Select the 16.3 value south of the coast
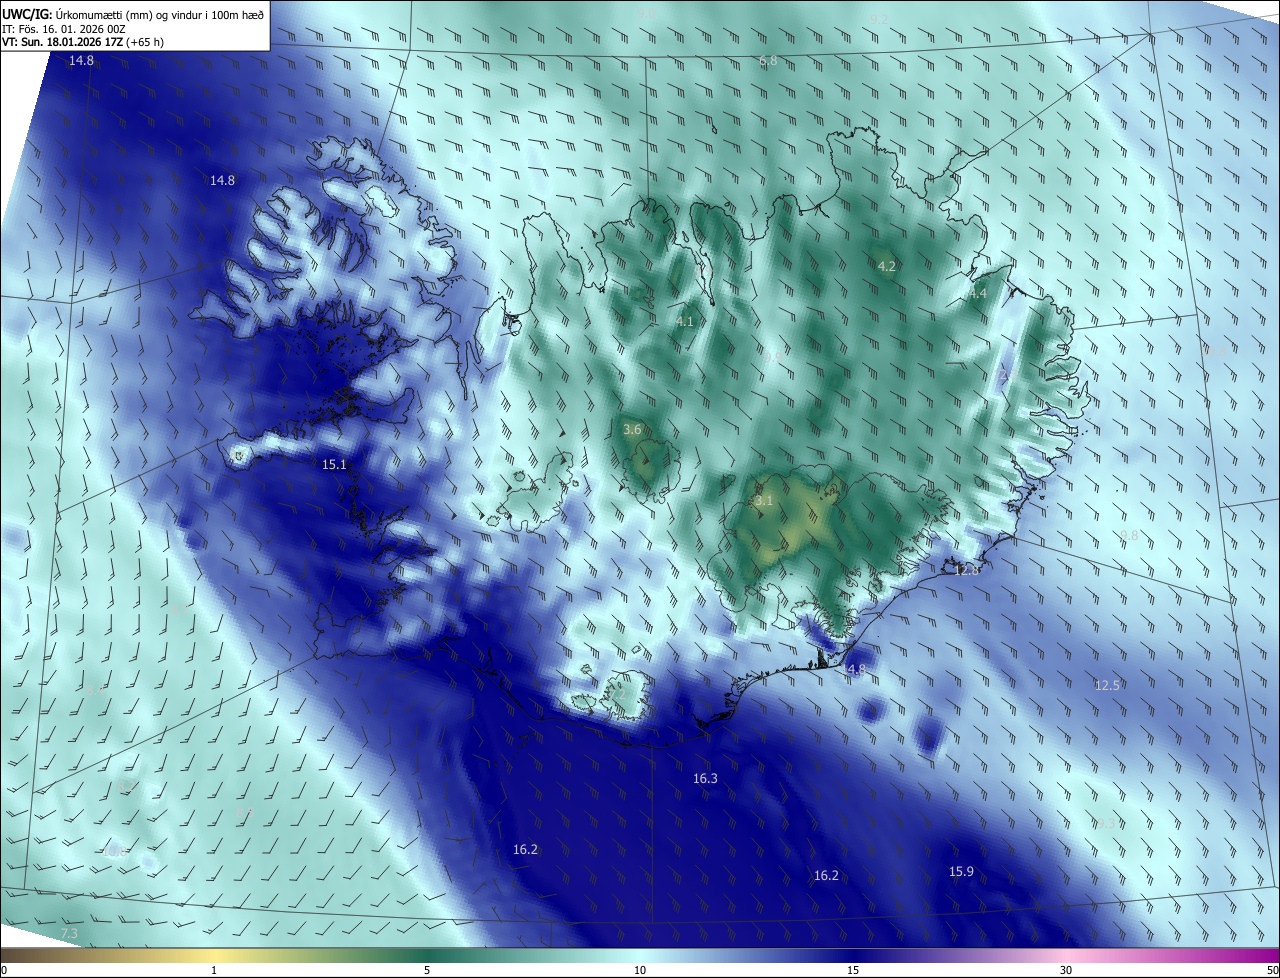The height and width of the screenshot is (978, 1280). 705,778
